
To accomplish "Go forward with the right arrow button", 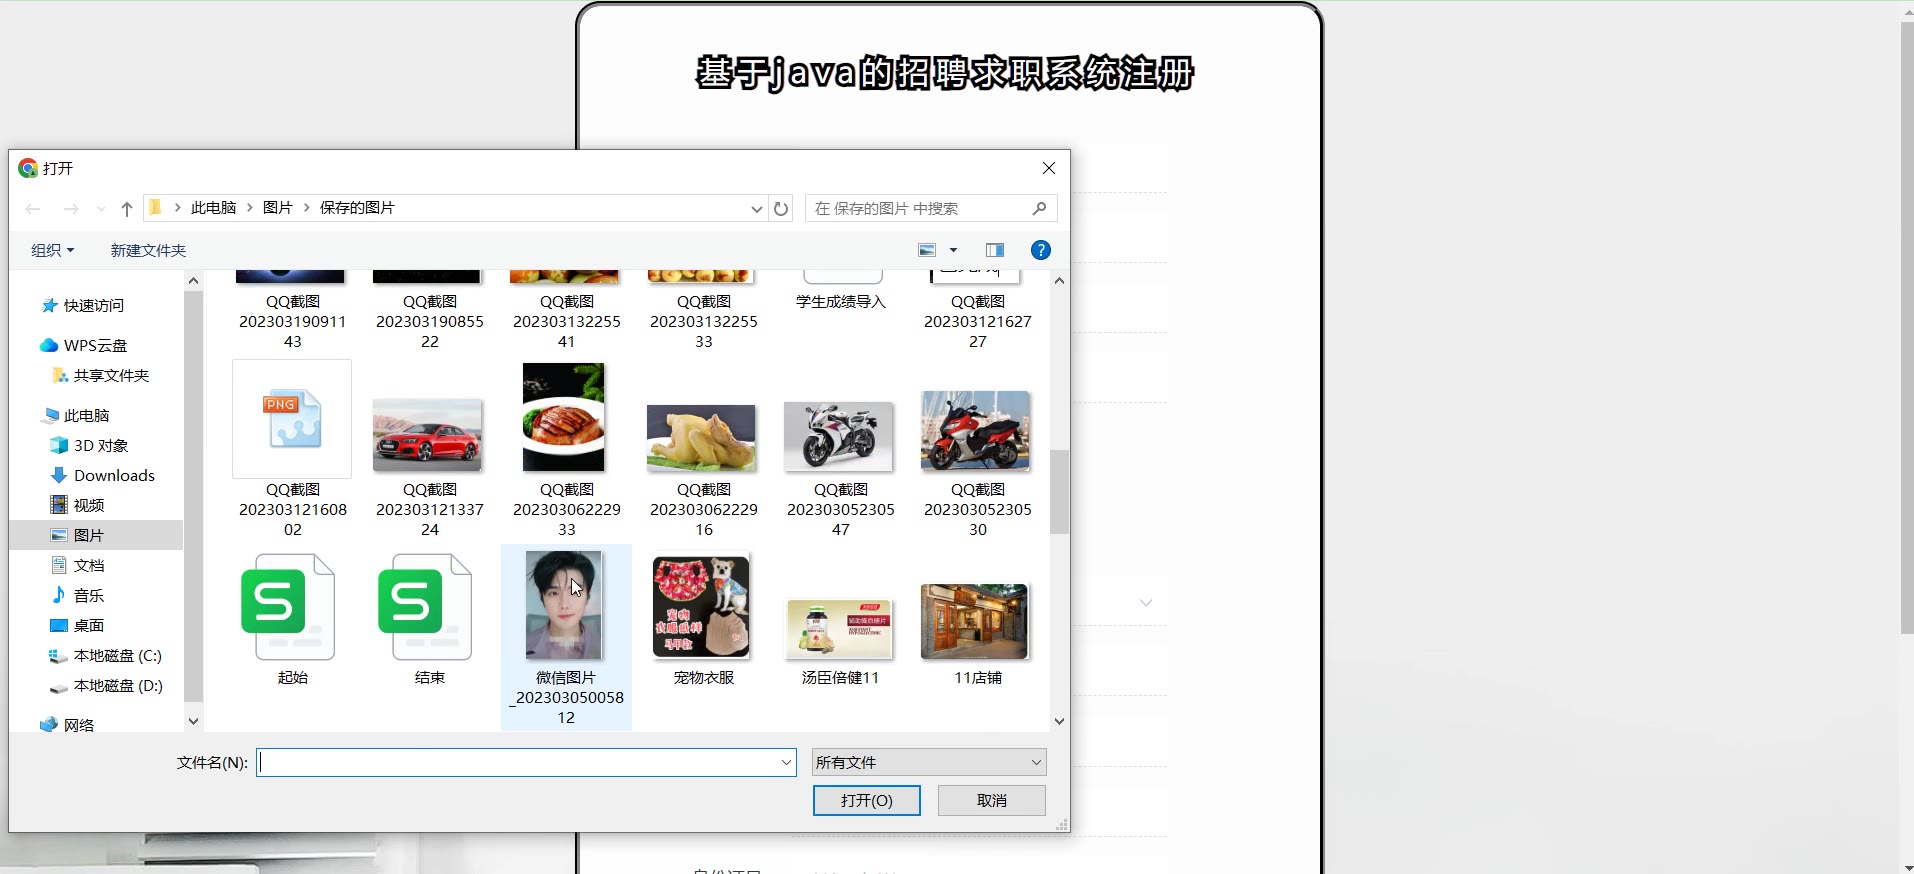I will pos(71,209).
